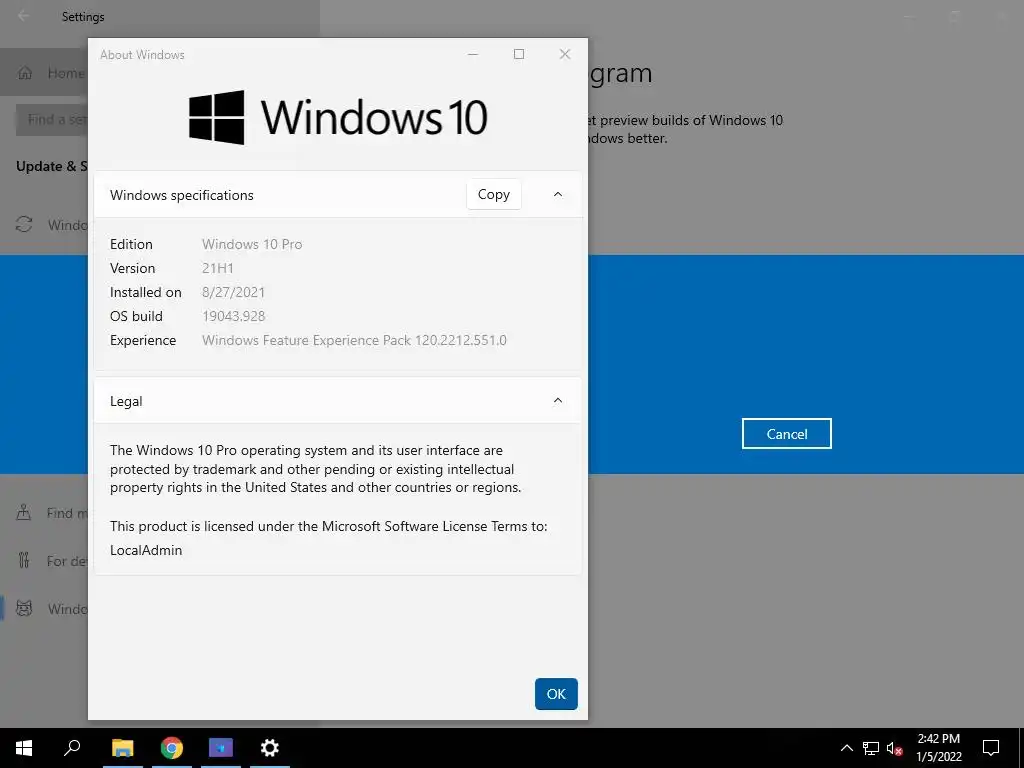
Task: Click the For developers tools icon
Action: (x=24, y=560)
